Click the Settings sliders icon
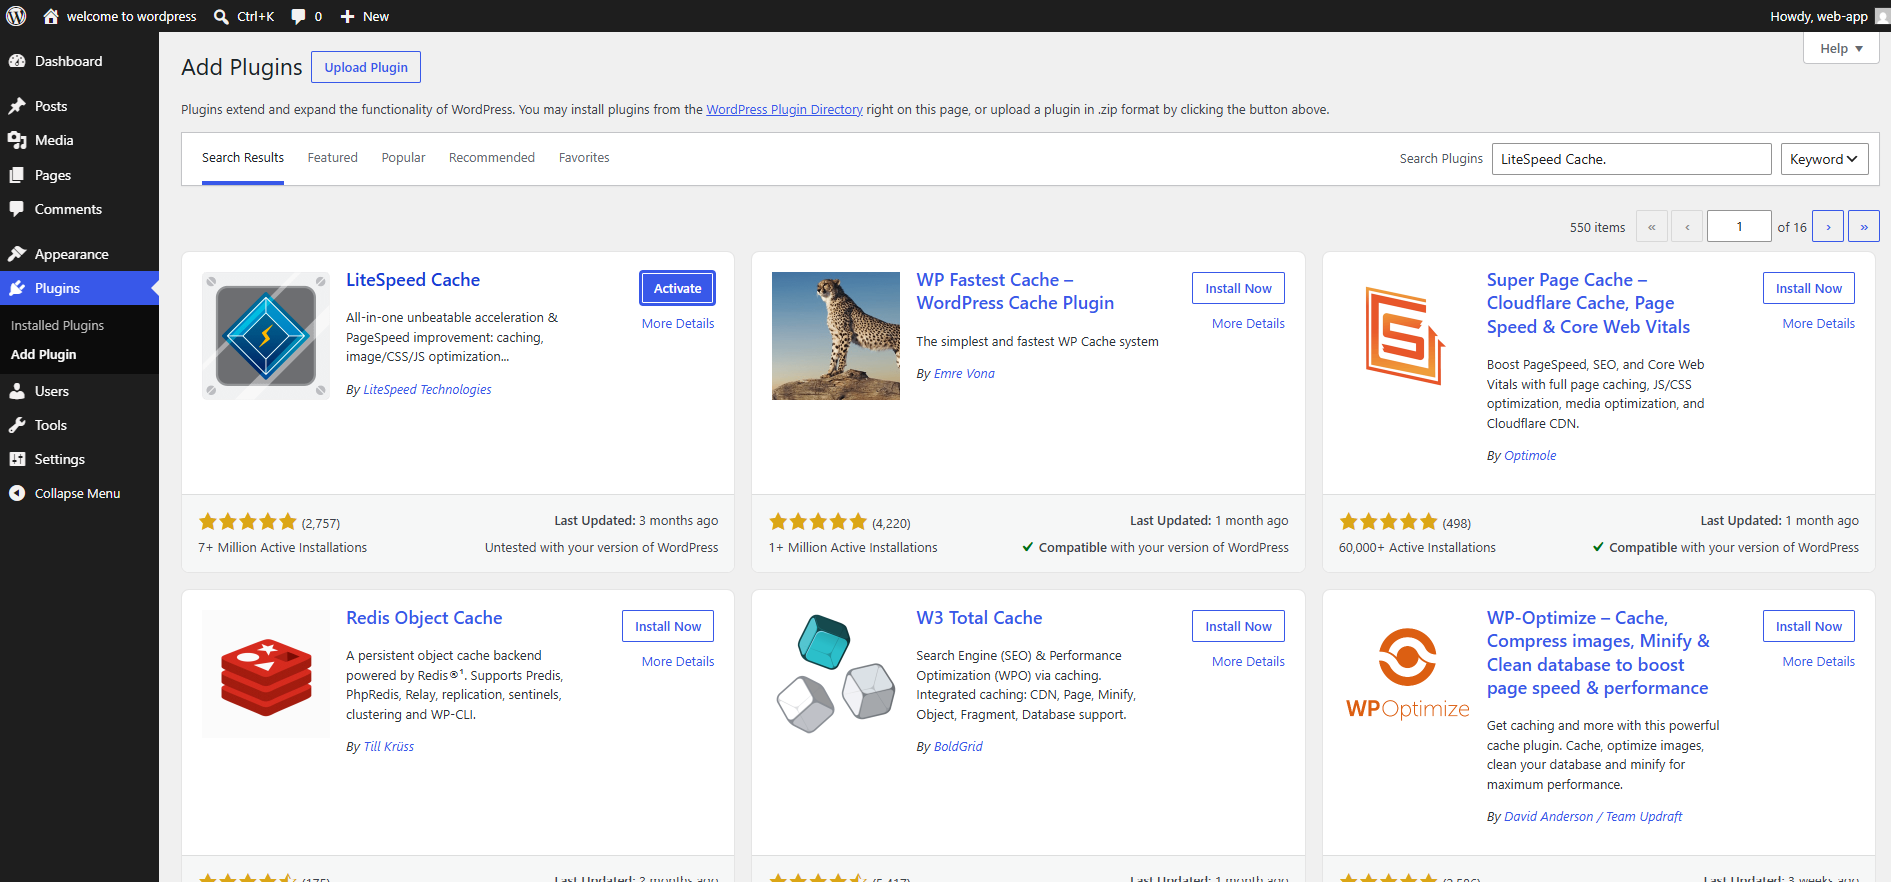Screen dimensions: 1891x882 tap(17, 459)
